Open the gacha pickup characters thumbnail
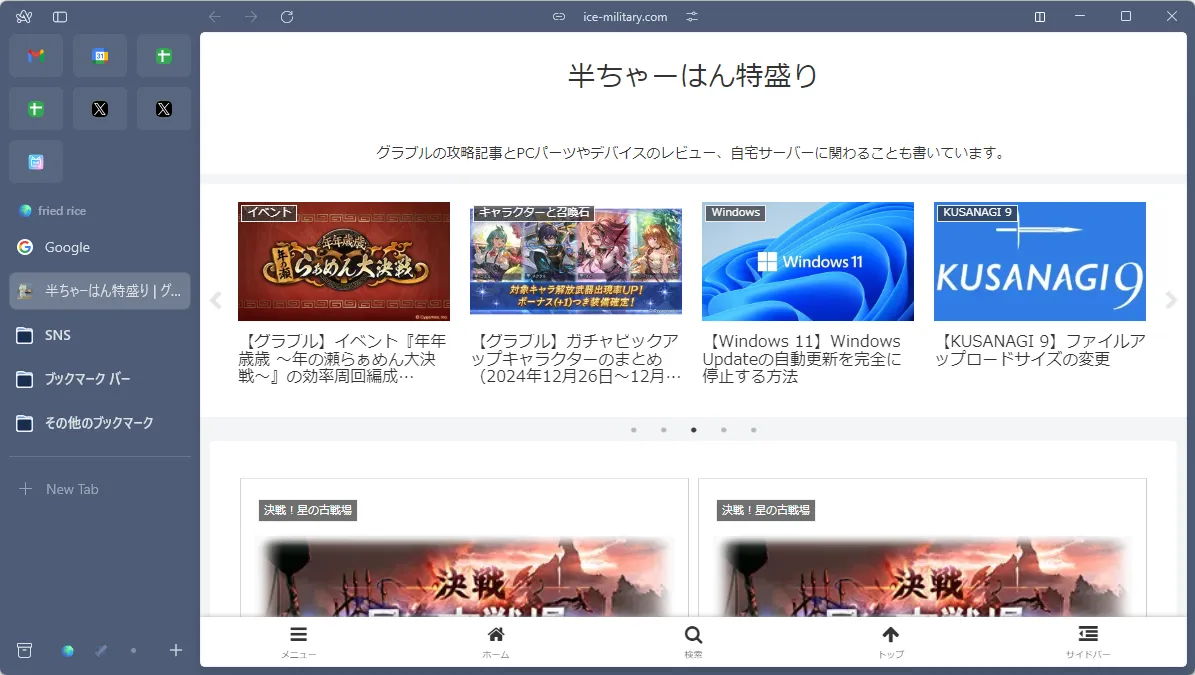Screen dimensions: 1195x675 [575, 261]
